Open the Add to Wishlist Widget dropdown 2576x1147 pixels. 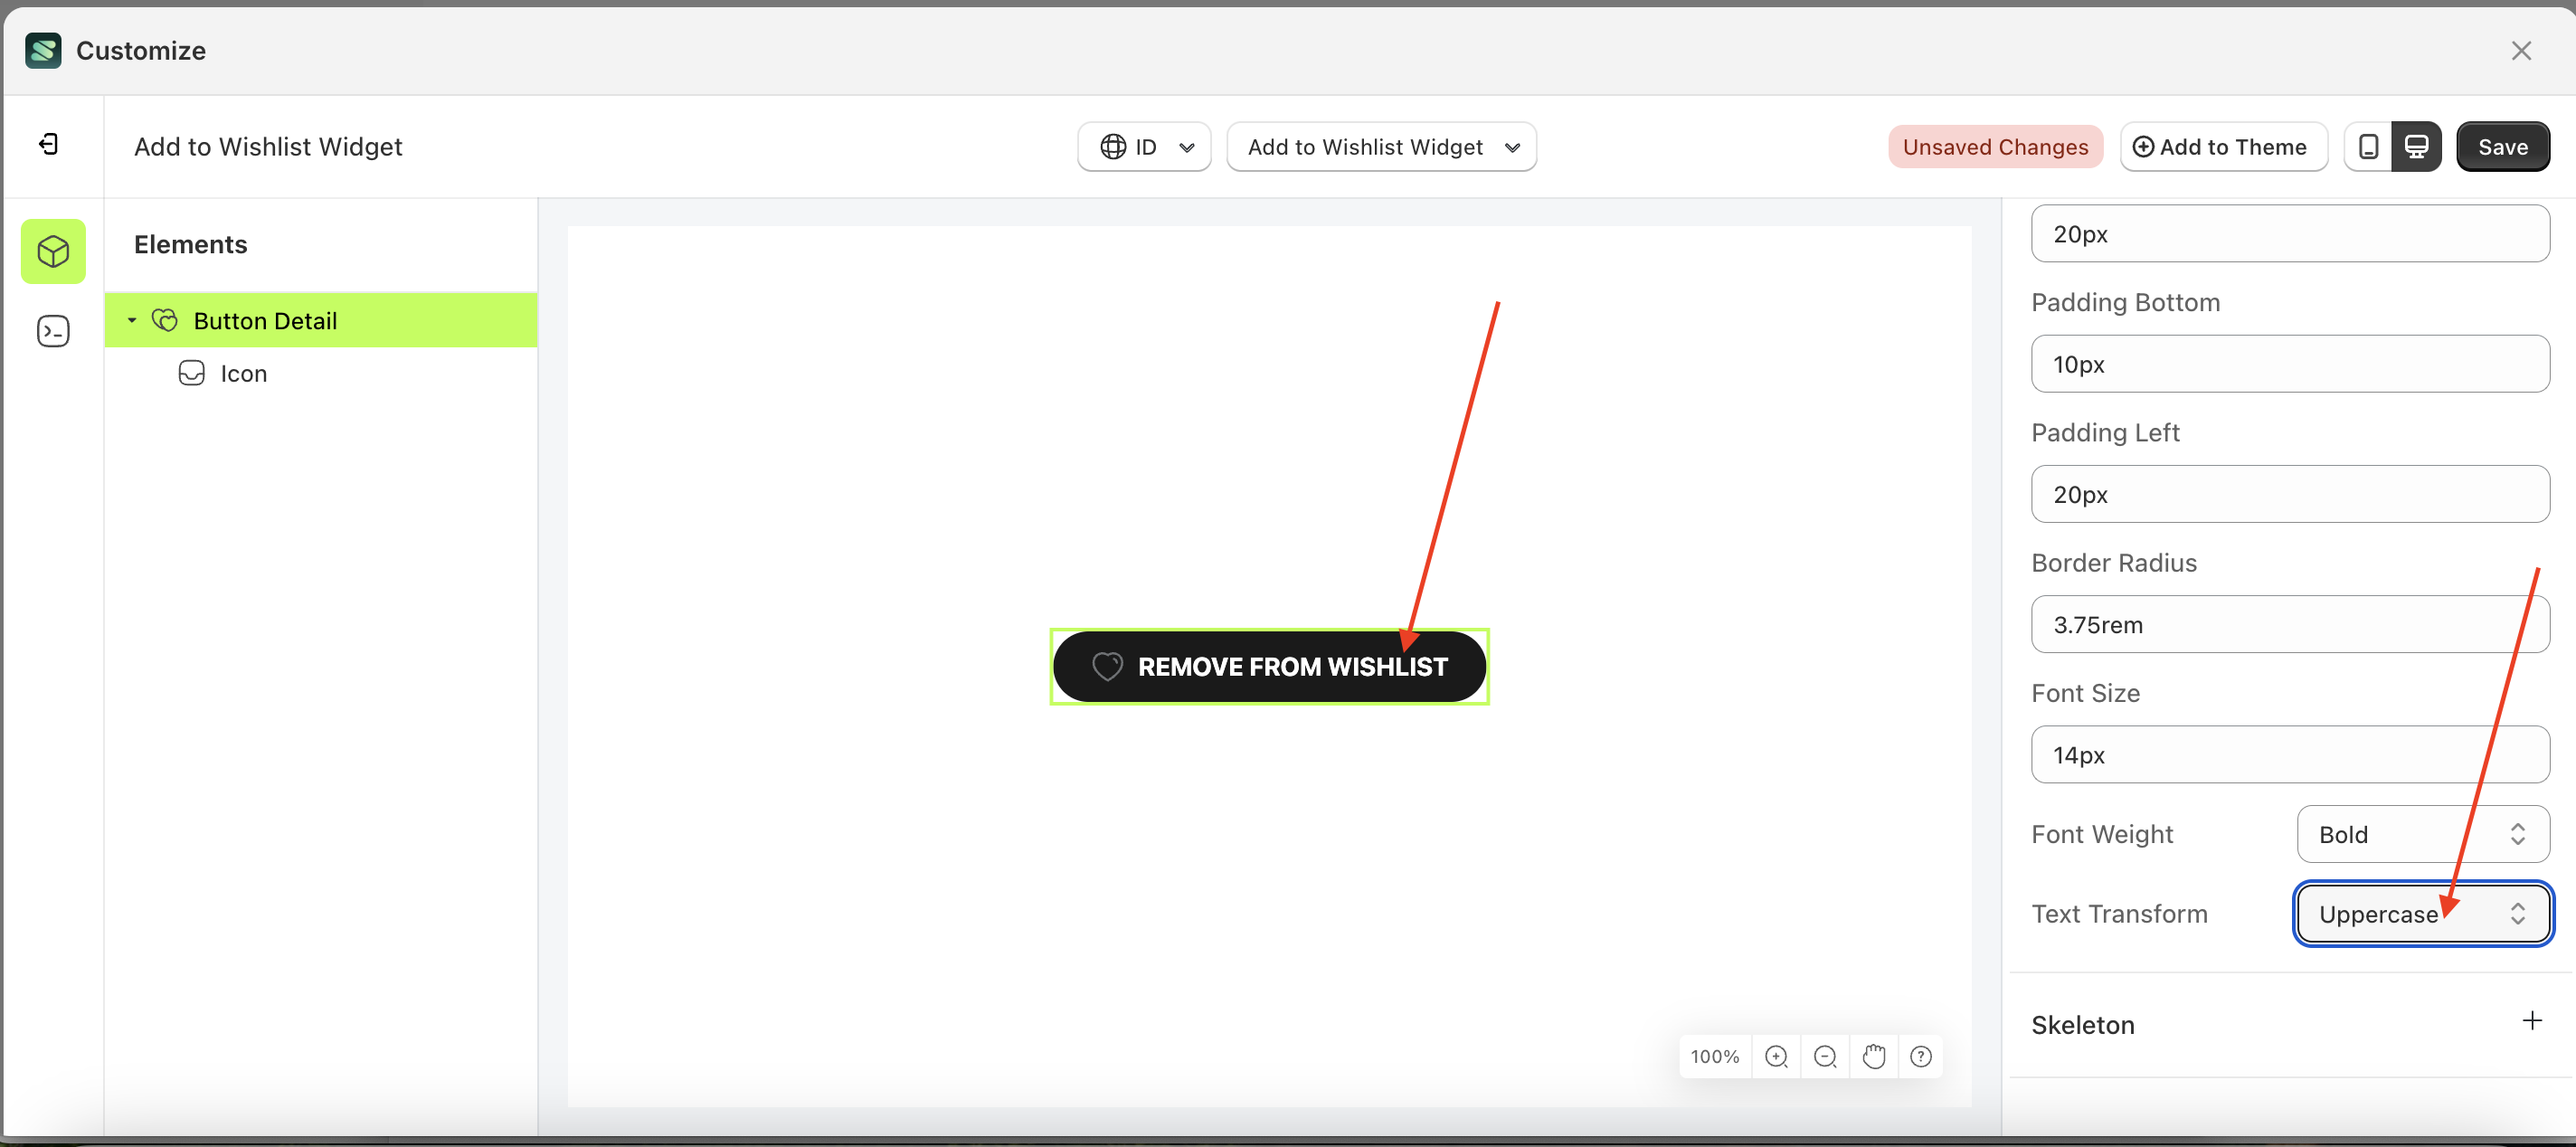[x=1381, y=146]
